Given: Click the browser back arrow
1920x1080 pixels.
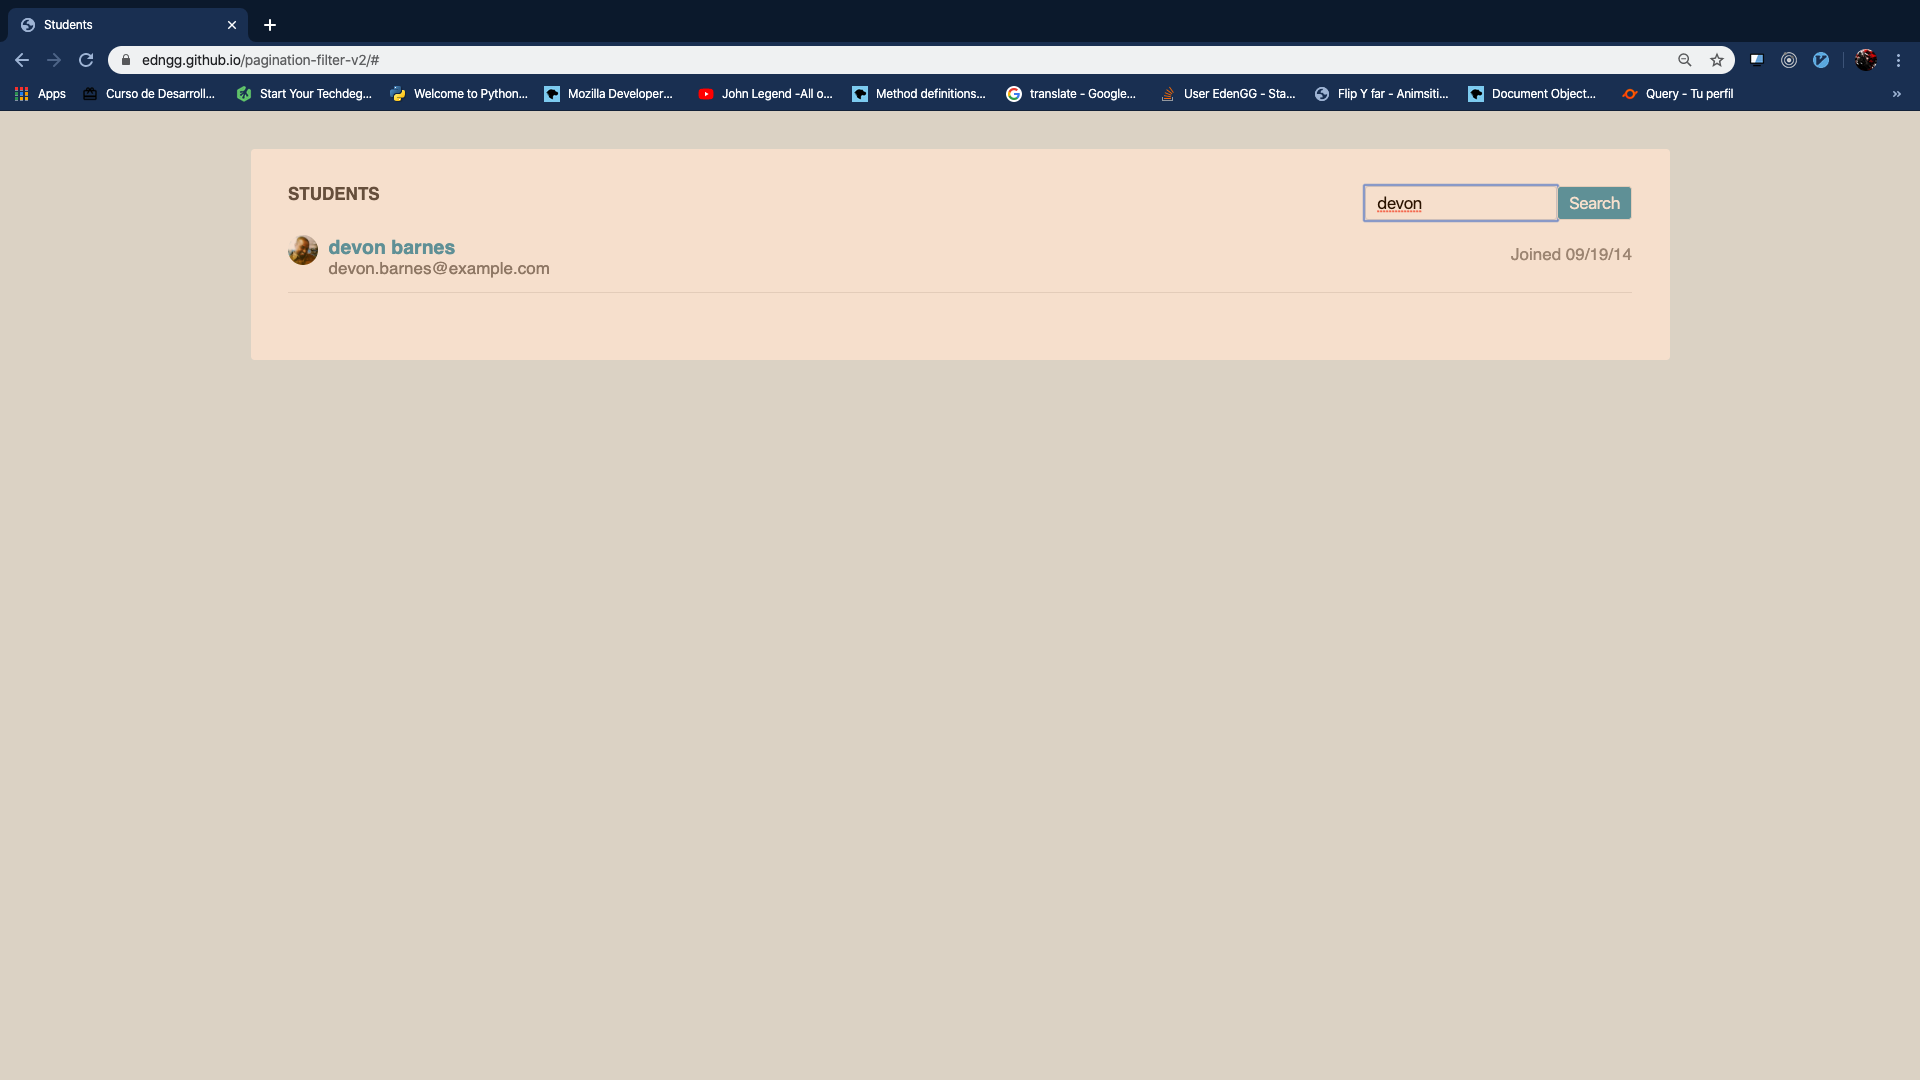Looking at the screenshot, I should click(x=22, y=60).
